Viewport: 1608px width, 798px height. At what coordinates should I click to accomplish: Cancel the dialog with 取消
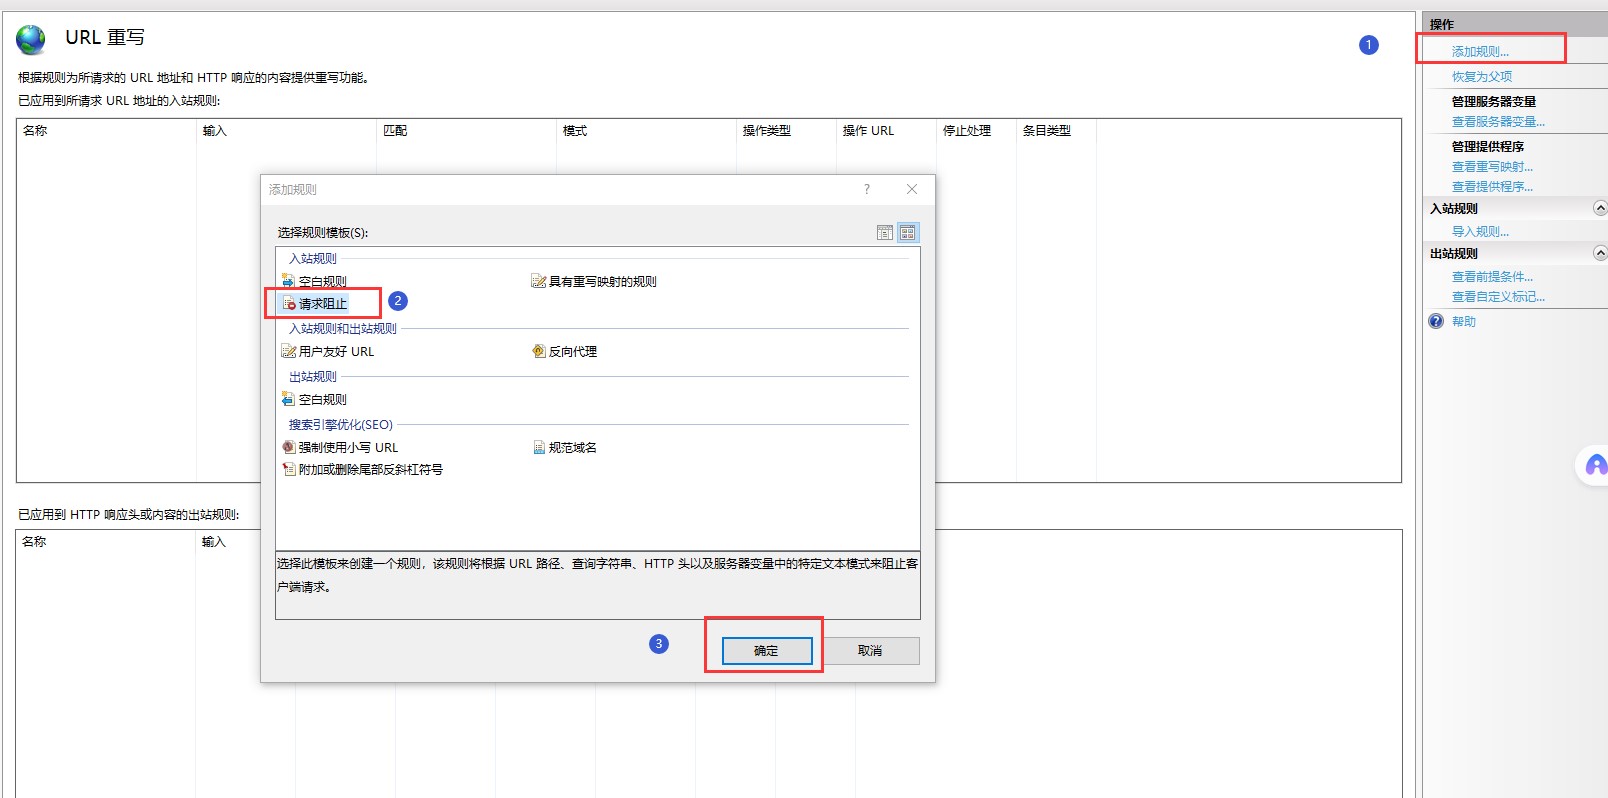(870, 651)
